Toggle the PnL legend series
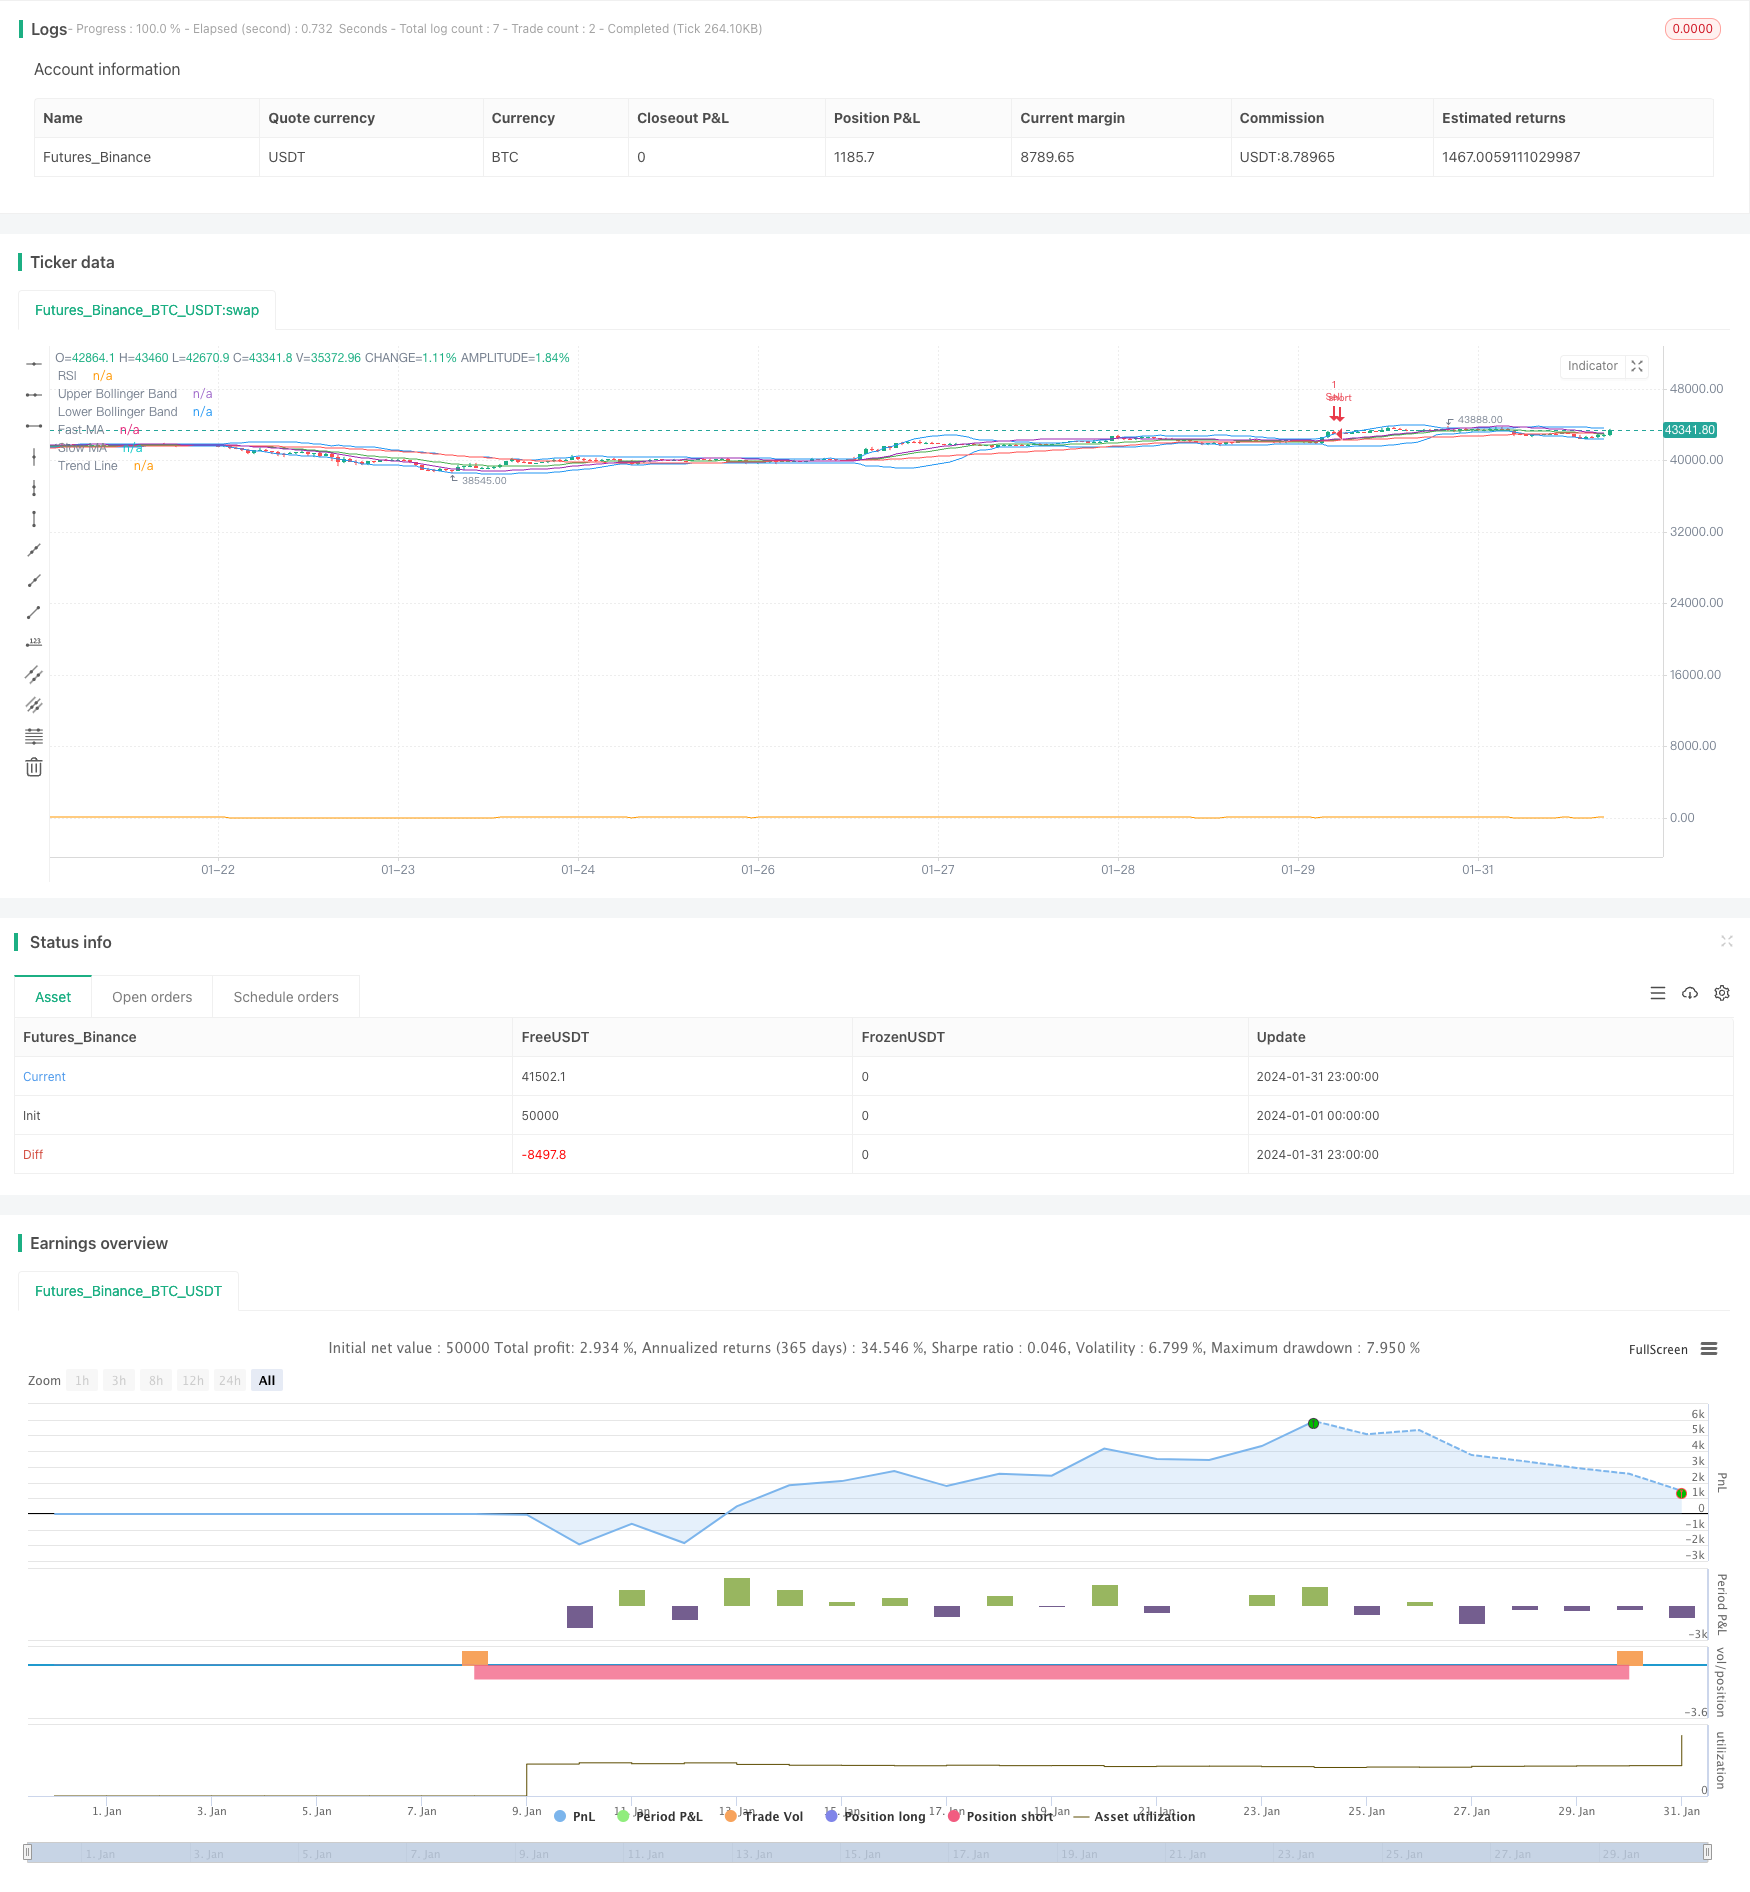This screenshot has width=1750, height=1892. (x=574, y=1816)
